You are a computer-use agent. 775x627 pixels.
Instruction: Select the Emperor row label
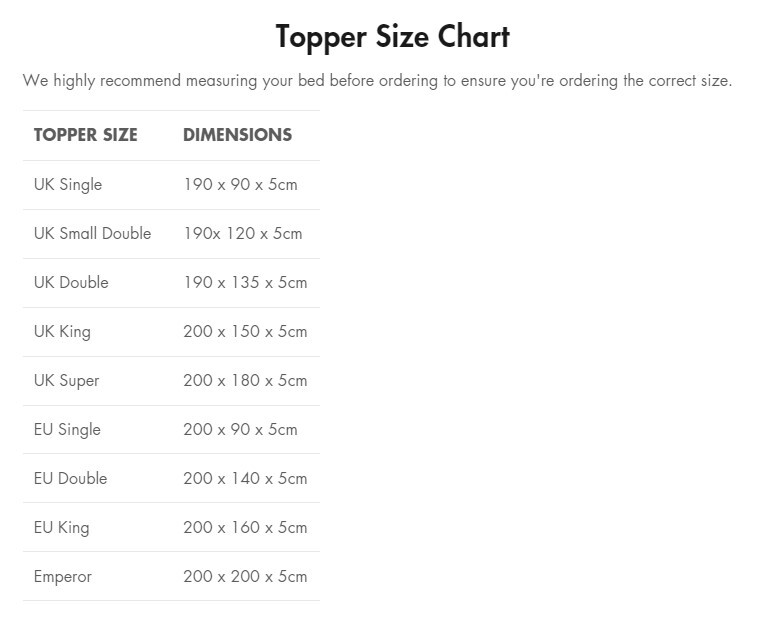(62, 577)
